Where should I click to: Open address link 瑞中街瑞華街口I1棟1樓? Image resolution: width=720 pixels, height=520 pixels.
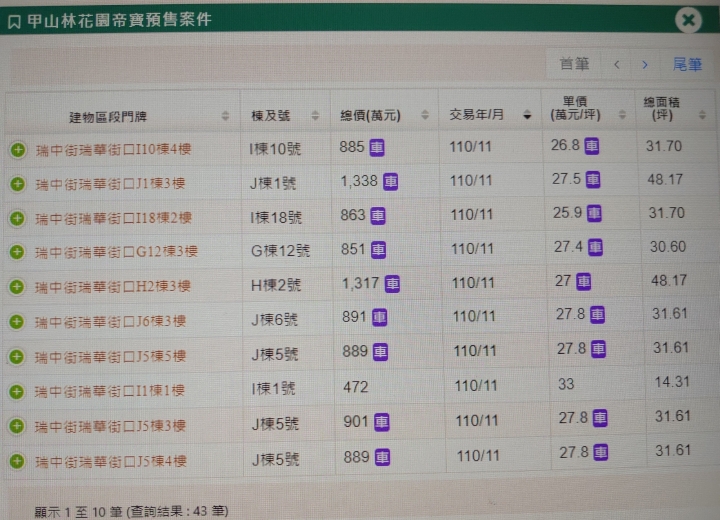pyautogui.click(x=110, y=391)
